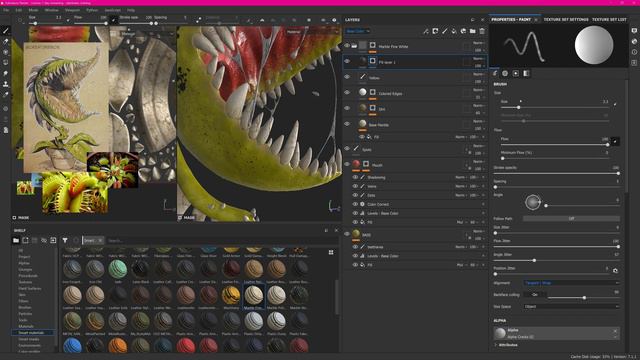Open blend mode dropdown for Yellow layer
Screen dimensions: 640x360
[x=479, y=74]
